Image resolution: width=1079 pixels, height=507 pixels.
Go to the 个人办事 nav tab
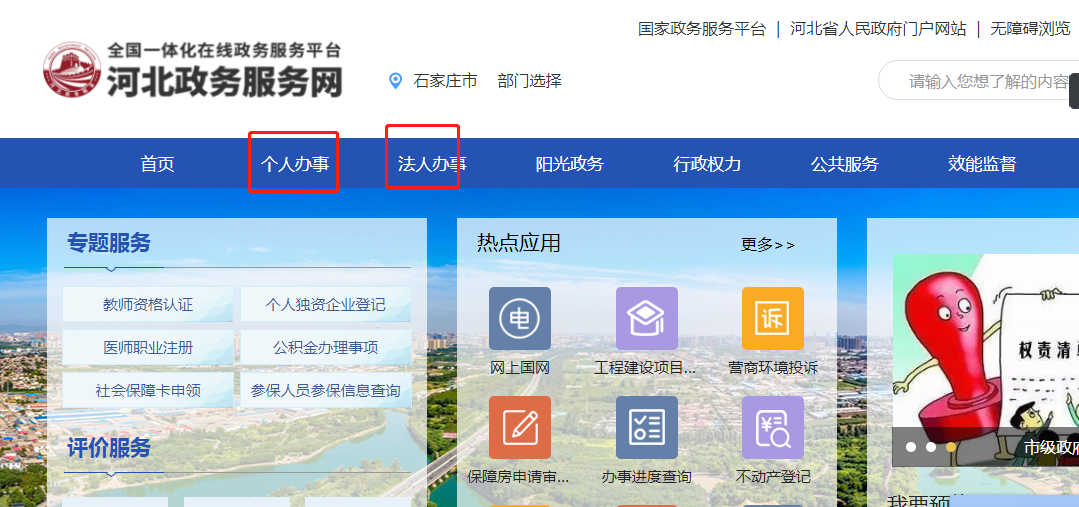(294, 164)
